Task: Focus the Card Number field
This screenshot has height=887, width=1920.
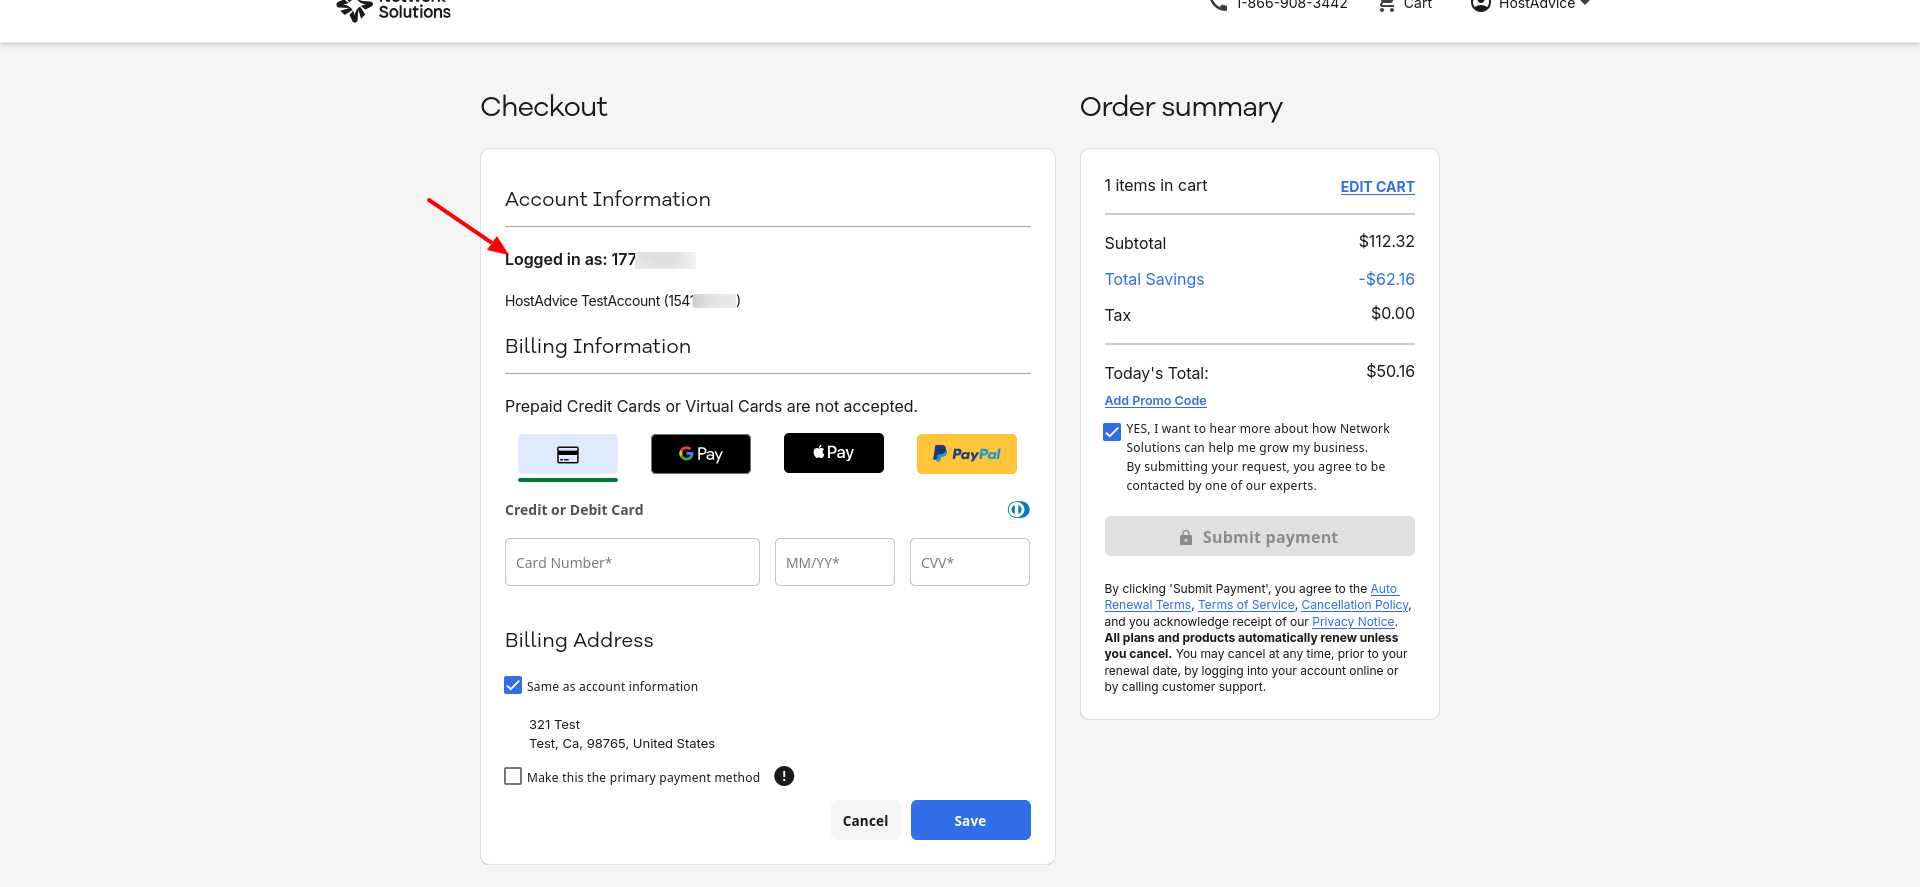Action: pyautogui.click(x=632, y=562)
